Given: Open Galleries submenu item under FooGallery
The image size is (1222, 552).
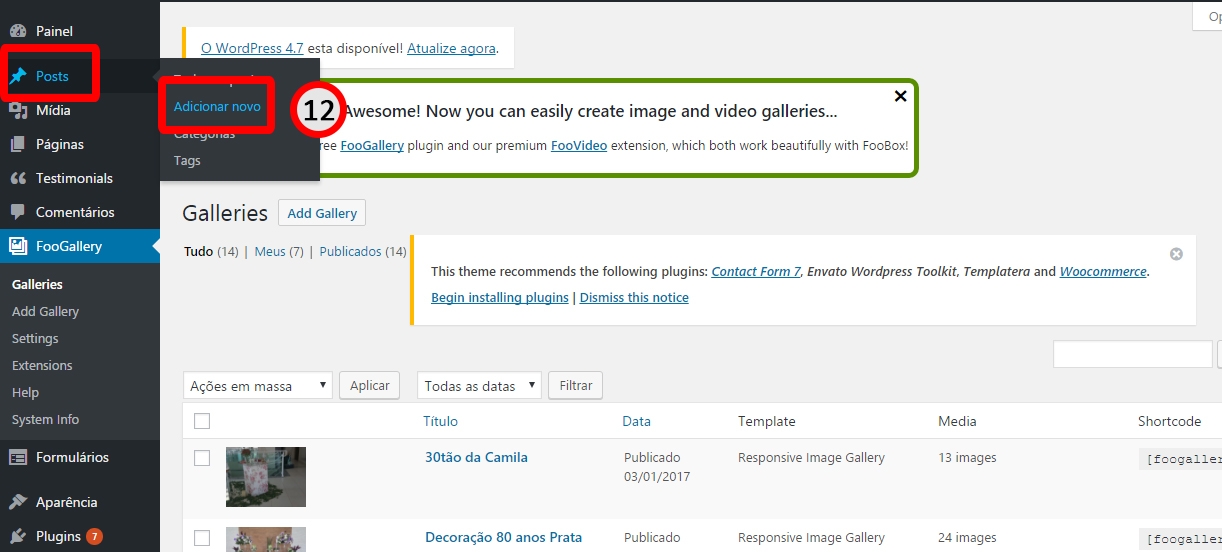Looking at the screenshot, I should (37, 284).
